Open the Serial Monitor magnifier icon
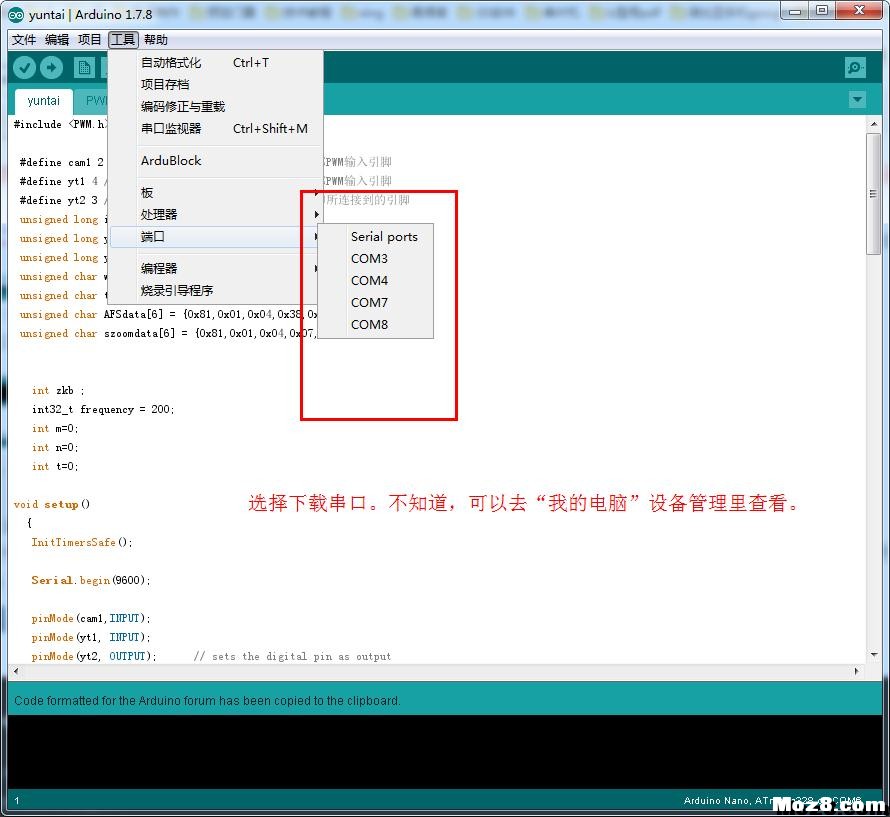The height and width of the screenshot is (817, 890). pos(855,68)
